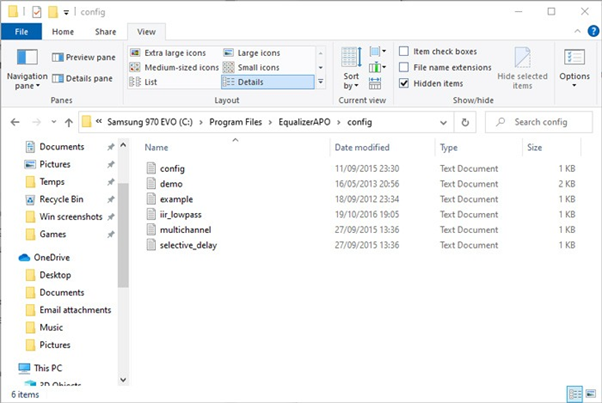Viewport: 602px width, 403px height.
Task: Switch to Medium-sized icons layout
Action: 174,68
